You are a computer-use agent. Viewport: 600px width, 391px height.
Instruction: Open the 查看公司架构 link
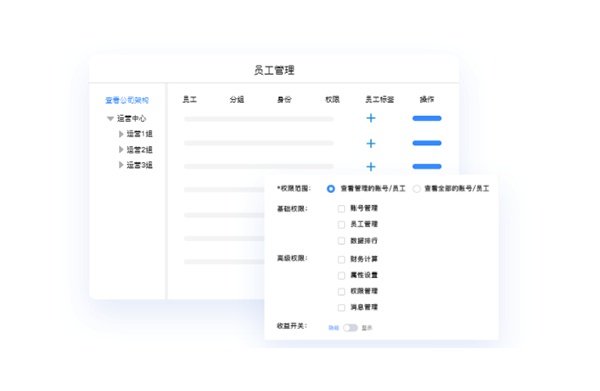click(x=127, y=100)
